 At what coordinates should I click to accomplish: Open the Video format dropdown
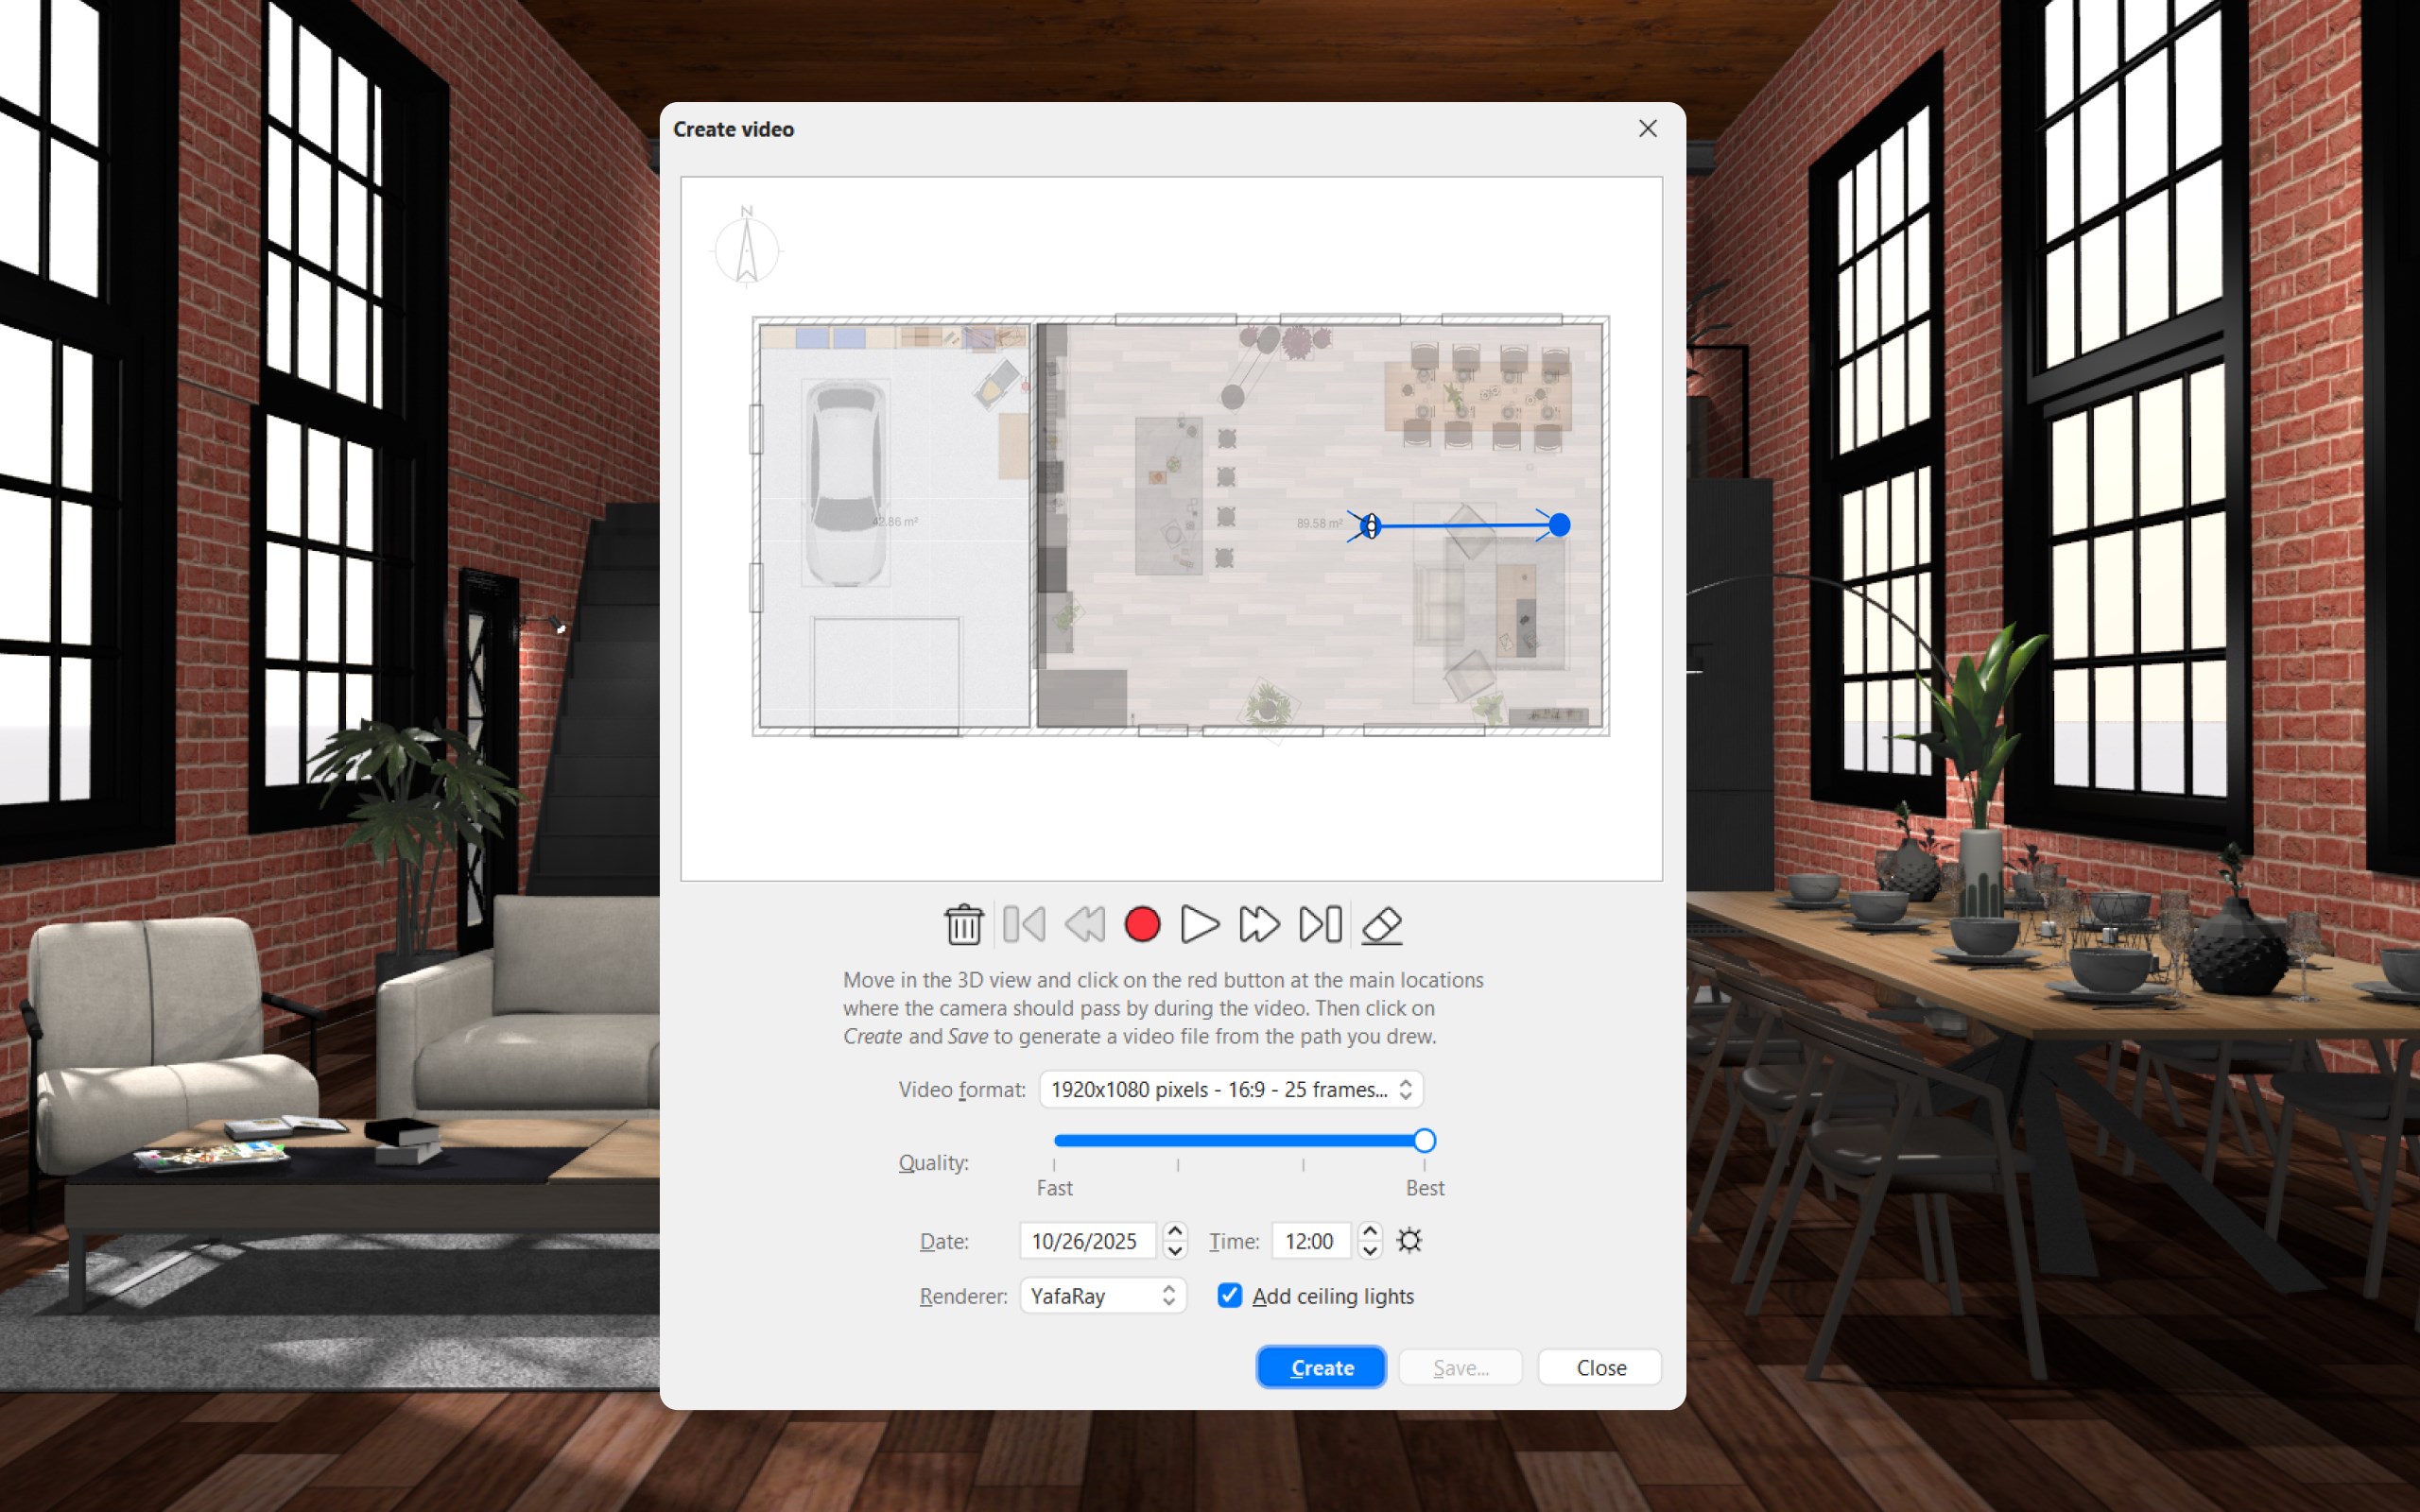point(1231,1089)
